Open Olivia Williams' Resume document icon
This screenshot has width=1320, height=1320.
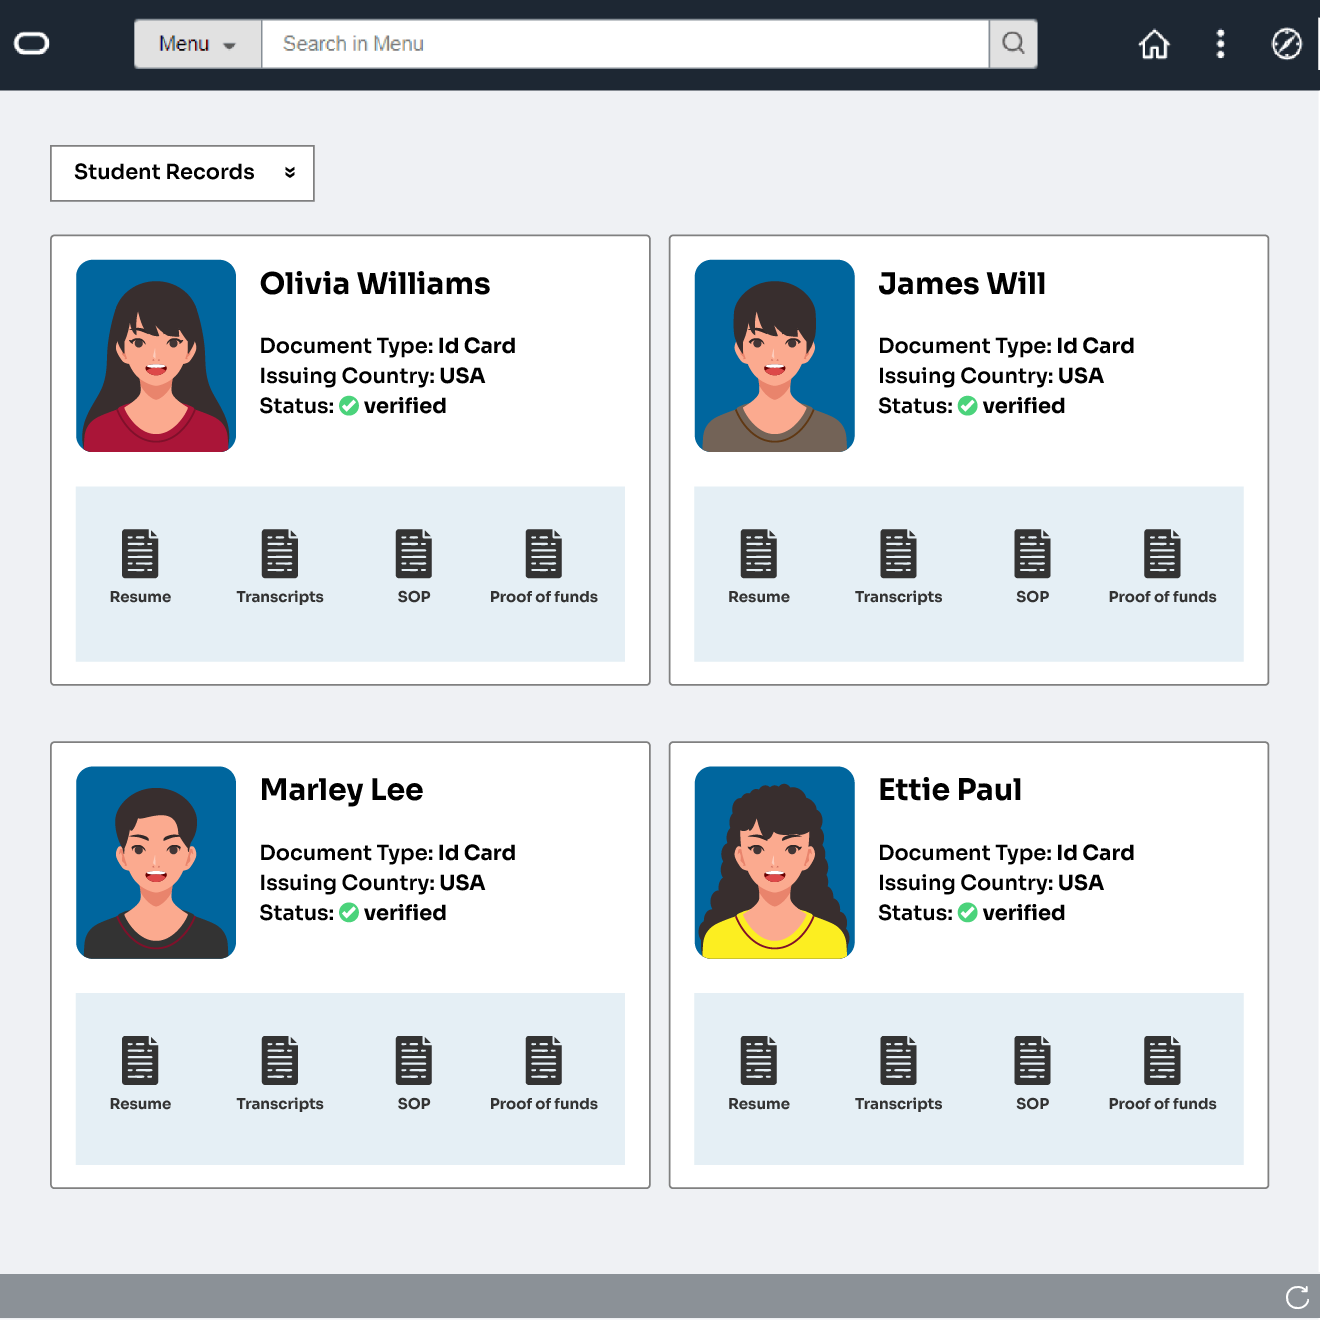140,553
